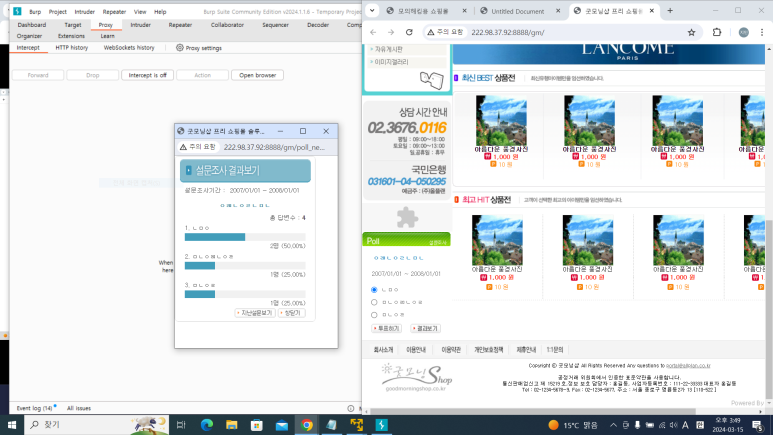The width and height of the screenshot is (773, 435).
Task: Click the page horizontal scrollbar
Action: (x=532, y=411)
